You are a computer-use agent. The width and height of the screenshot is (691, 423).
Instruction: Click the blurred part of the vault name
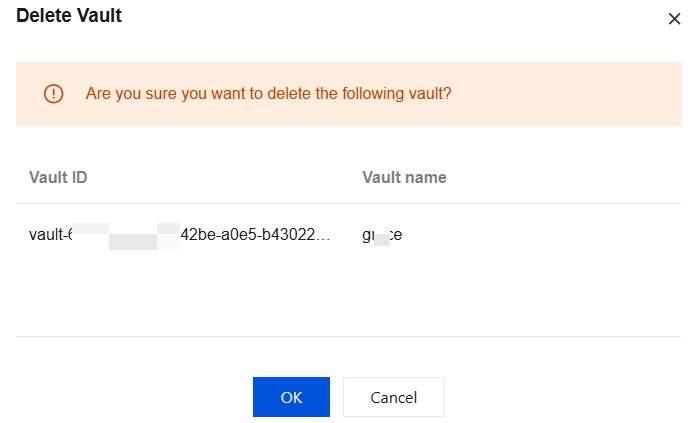[381, 237]
